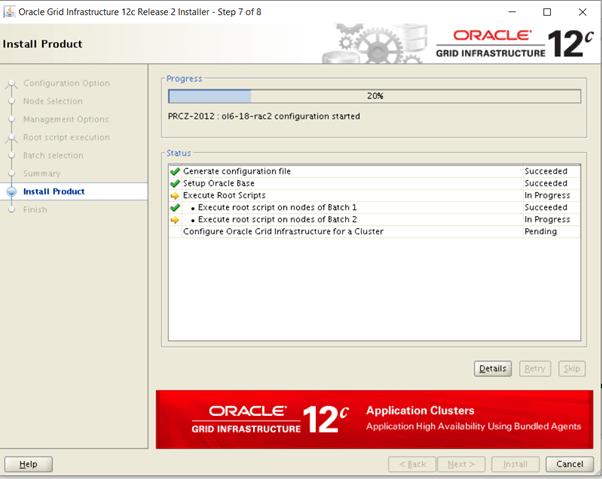The width and height of the screenshot is (602, 479).
Task: Maximize the installer window
Action: 547,12
